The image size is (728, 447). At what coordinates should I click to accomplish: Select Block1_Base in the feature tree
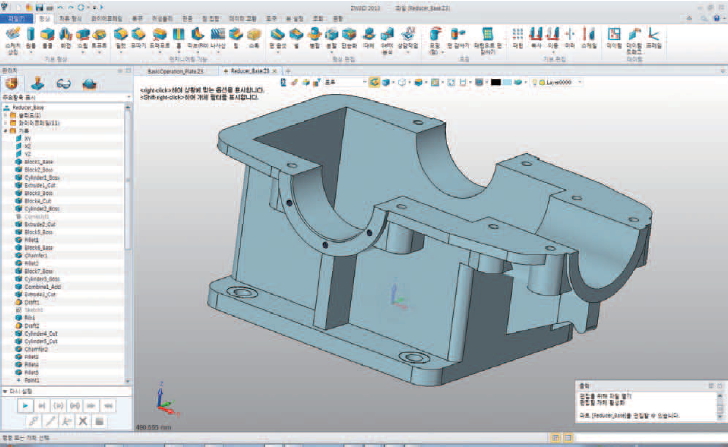click(x=39, y=162)
